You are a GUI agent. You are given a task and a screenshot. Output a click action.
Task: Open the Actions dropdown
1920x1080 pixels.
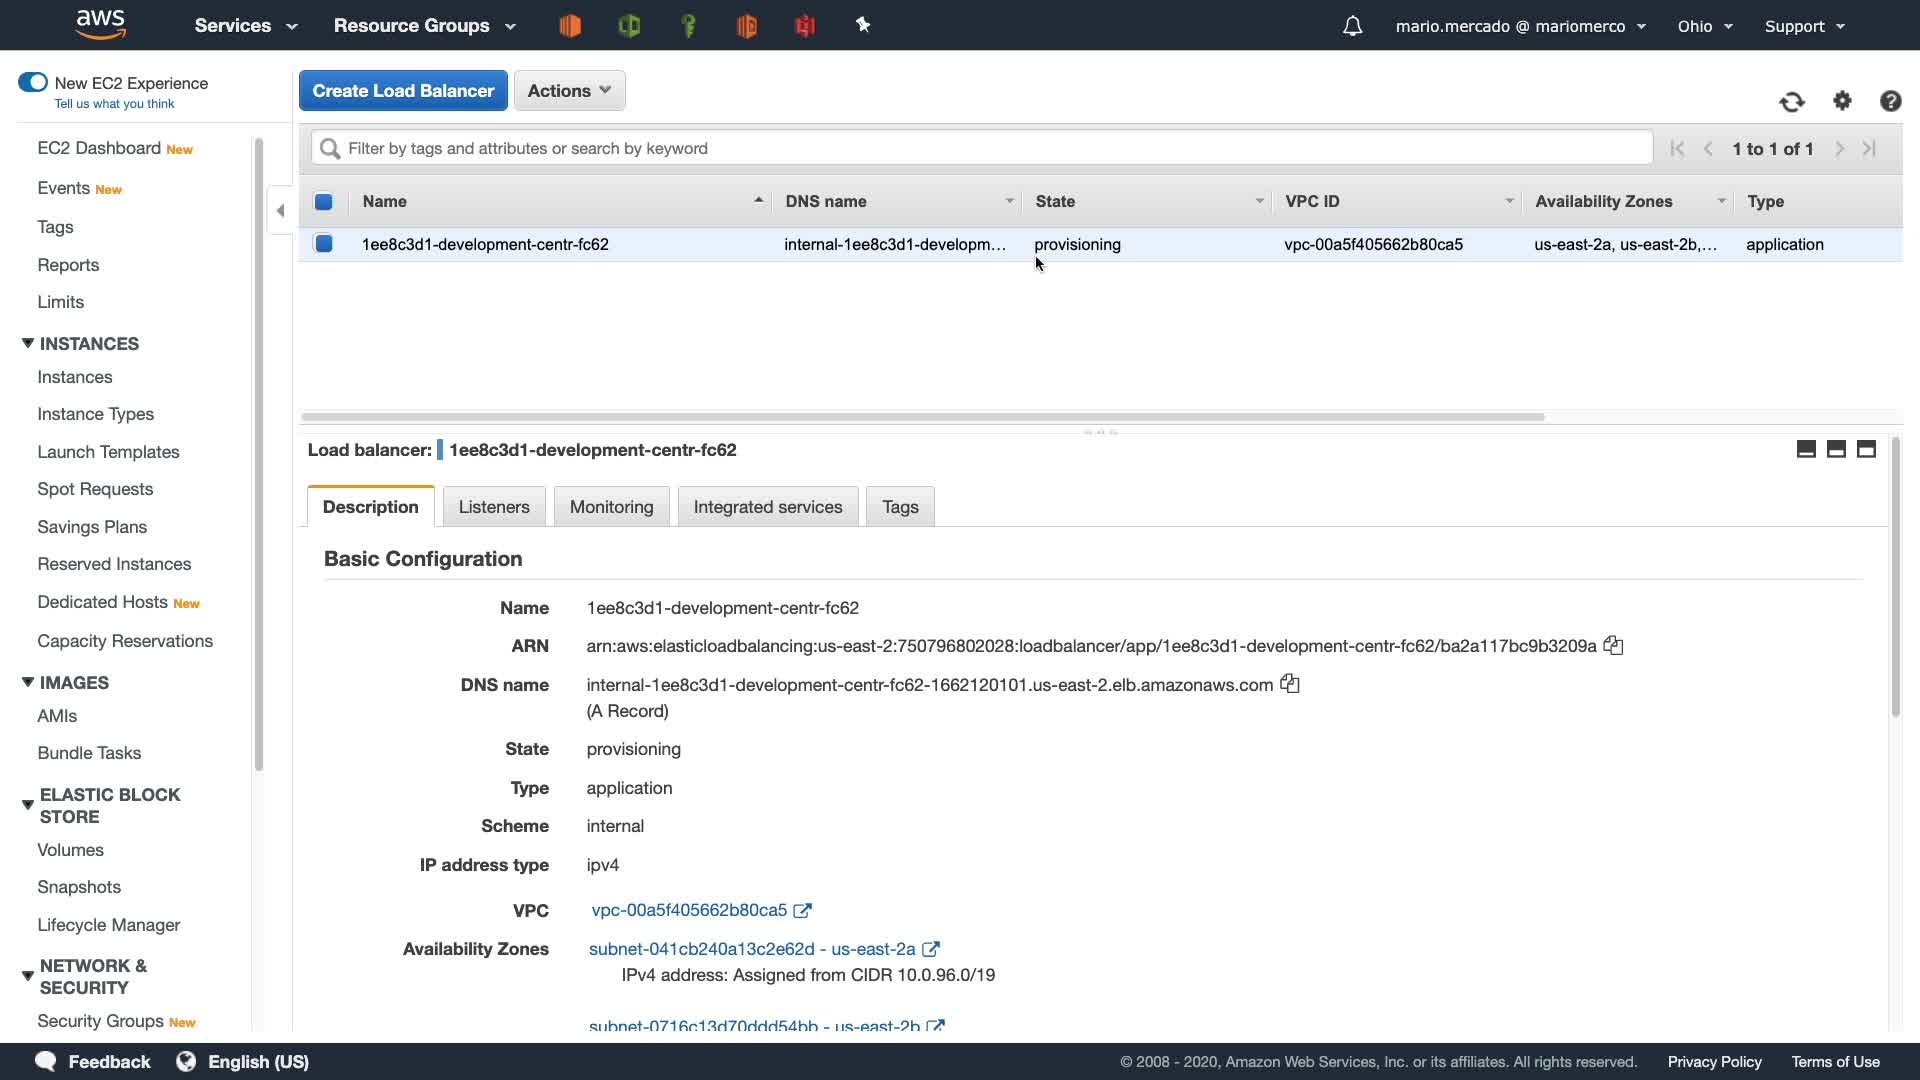(x=569, y=91)
